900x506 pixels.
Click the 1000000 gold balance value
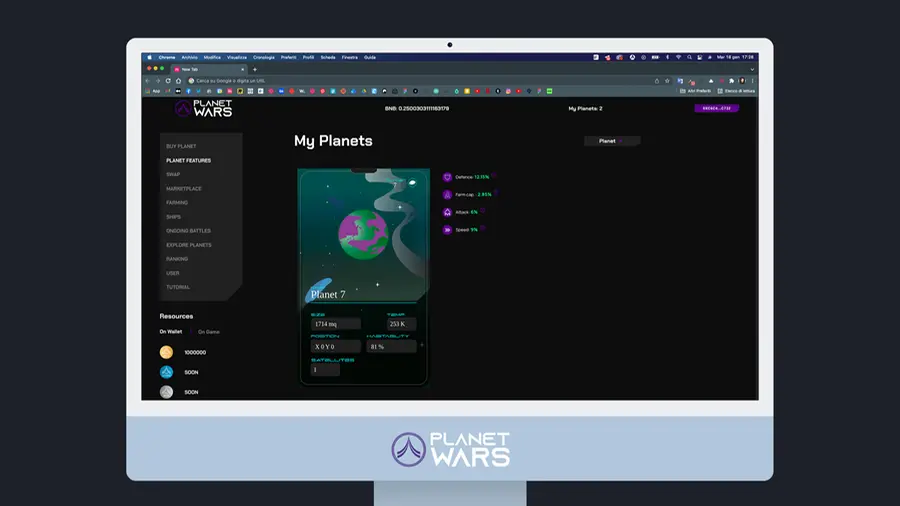coord(195,353)
